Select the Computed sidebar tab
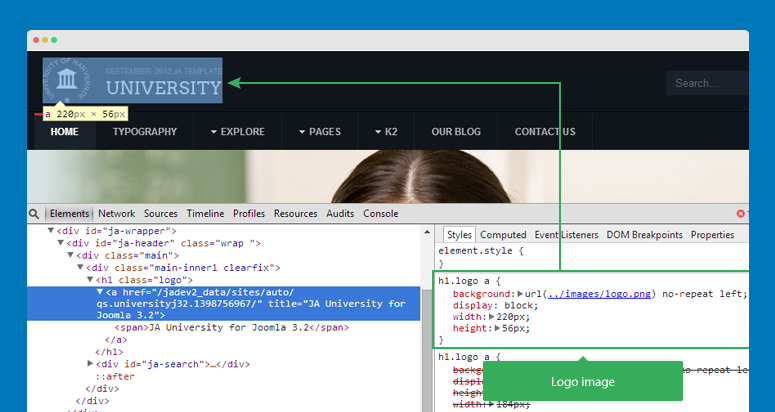 click(x=503, y=235)
